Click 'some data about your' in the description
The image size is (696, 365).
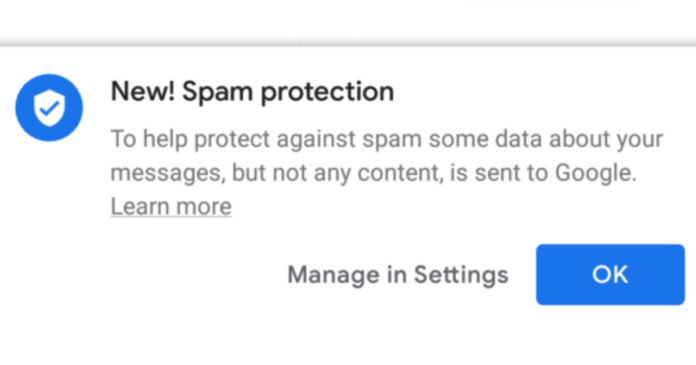point(546,139)
